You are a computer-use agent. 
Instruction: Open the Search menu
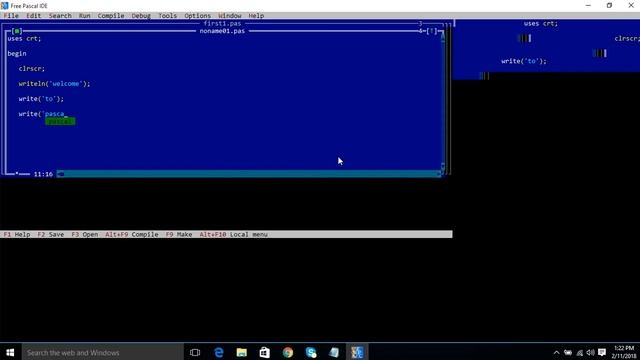point(60,16)
